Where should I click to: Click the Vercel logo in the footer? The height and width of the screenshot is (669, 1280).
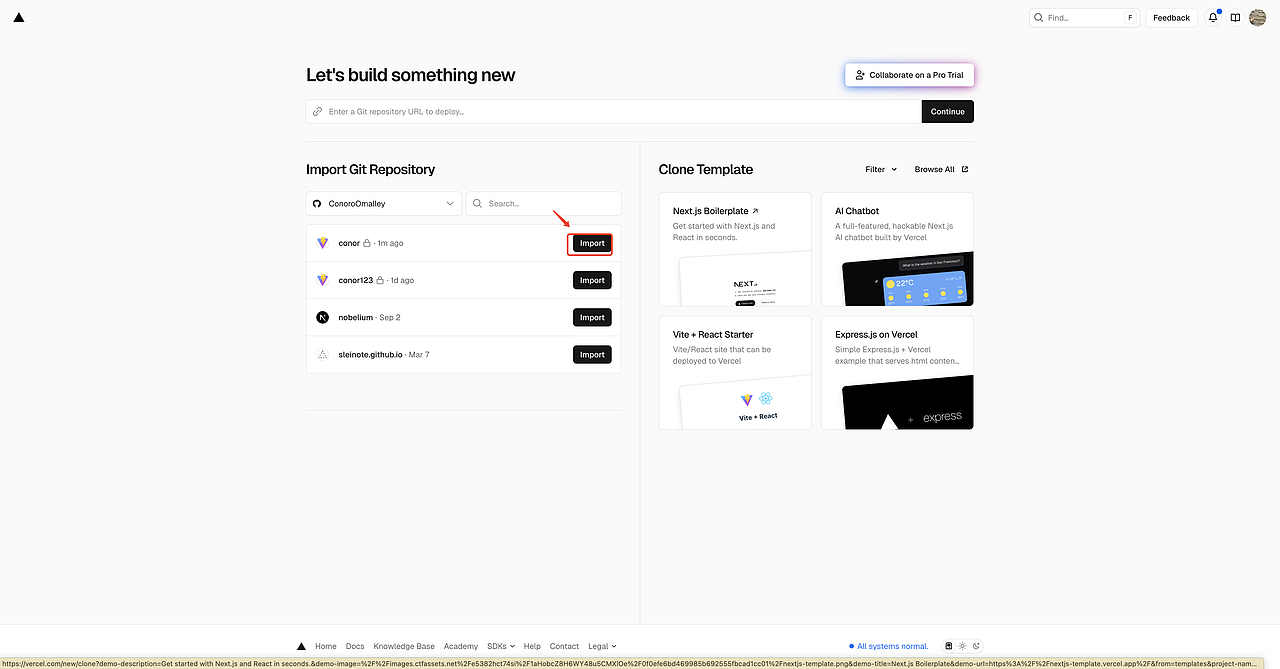pyautogui.click(x=301, y=646)
